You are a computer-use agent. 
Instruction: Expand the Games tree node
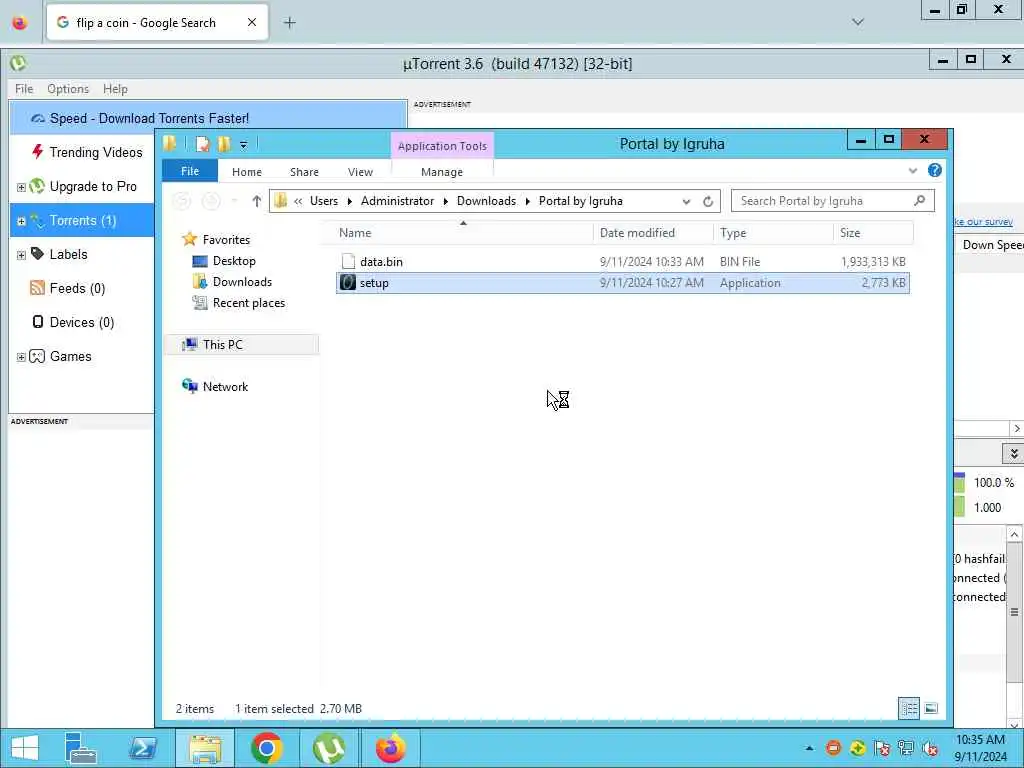pyautogui.click(x=21, y=357)
